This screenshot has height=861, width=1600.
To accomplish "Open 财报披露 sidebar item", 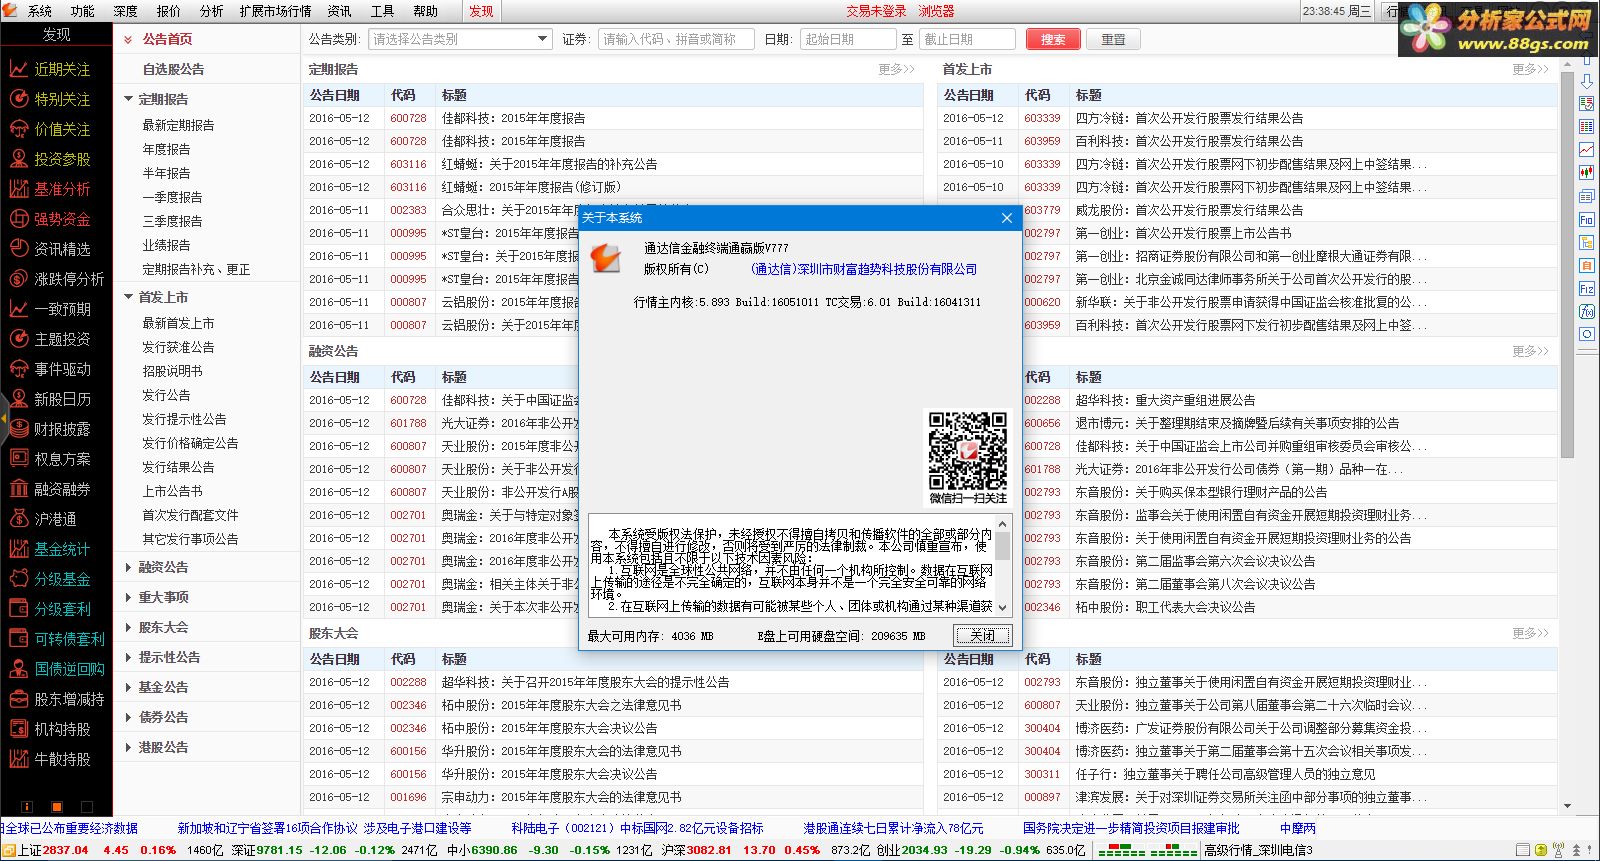I will (56, 429).
